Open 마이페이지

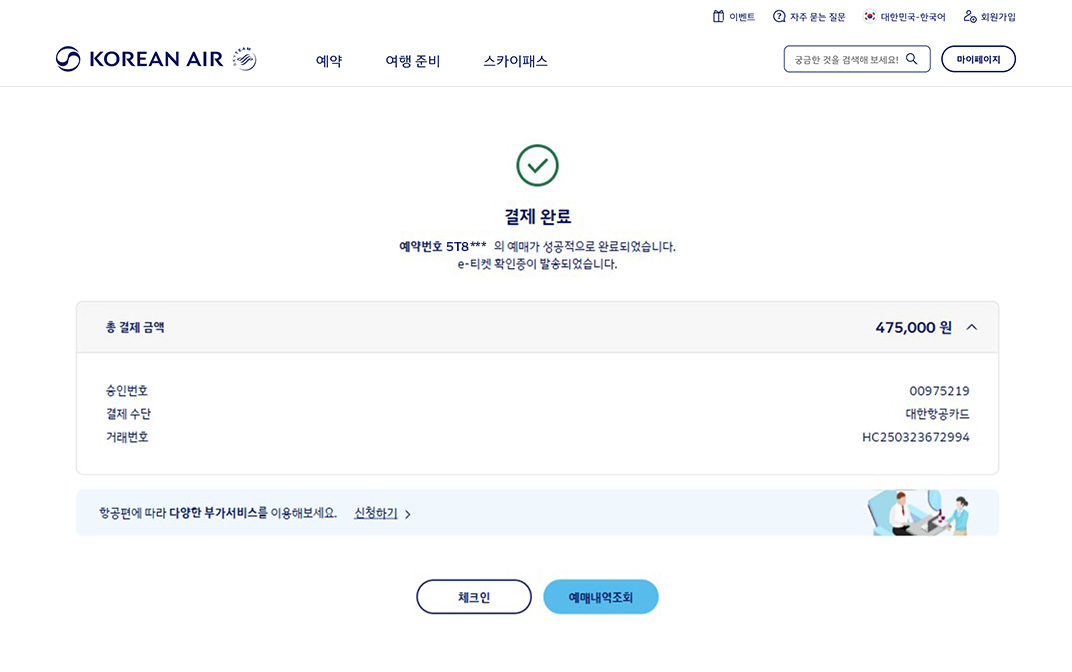pyautogui.click(x=978, y=58)
